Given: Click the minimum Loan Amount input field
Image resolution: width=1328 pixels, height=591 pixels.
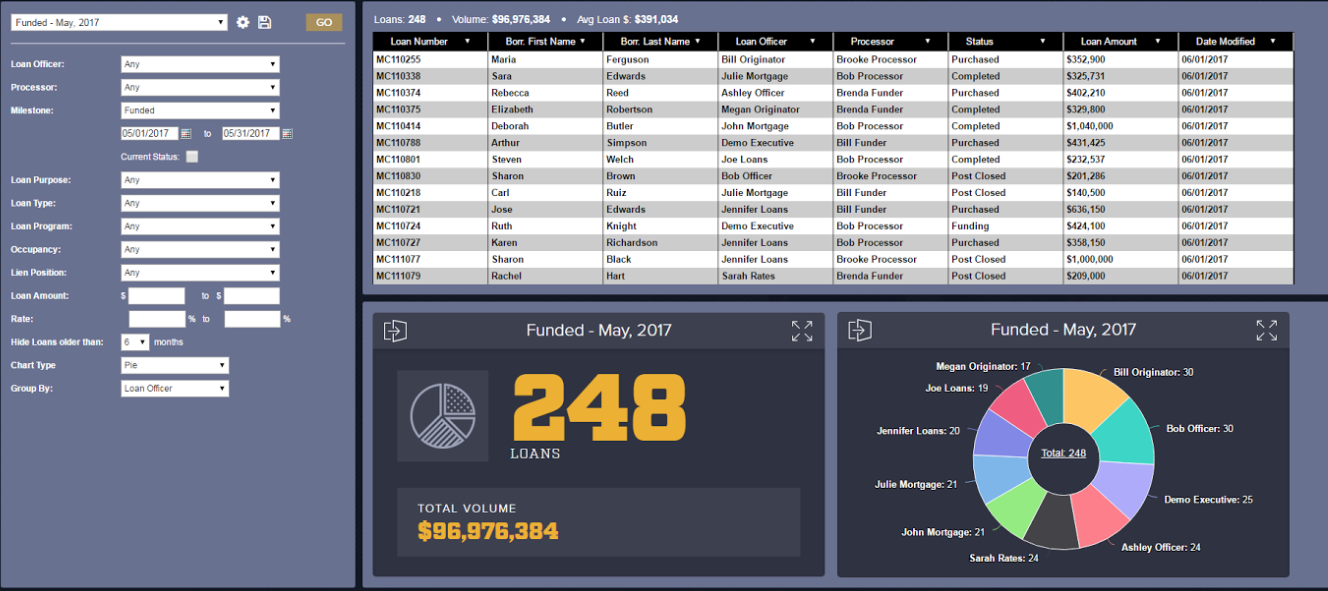Looking at the screenshot, I should 157,296.
